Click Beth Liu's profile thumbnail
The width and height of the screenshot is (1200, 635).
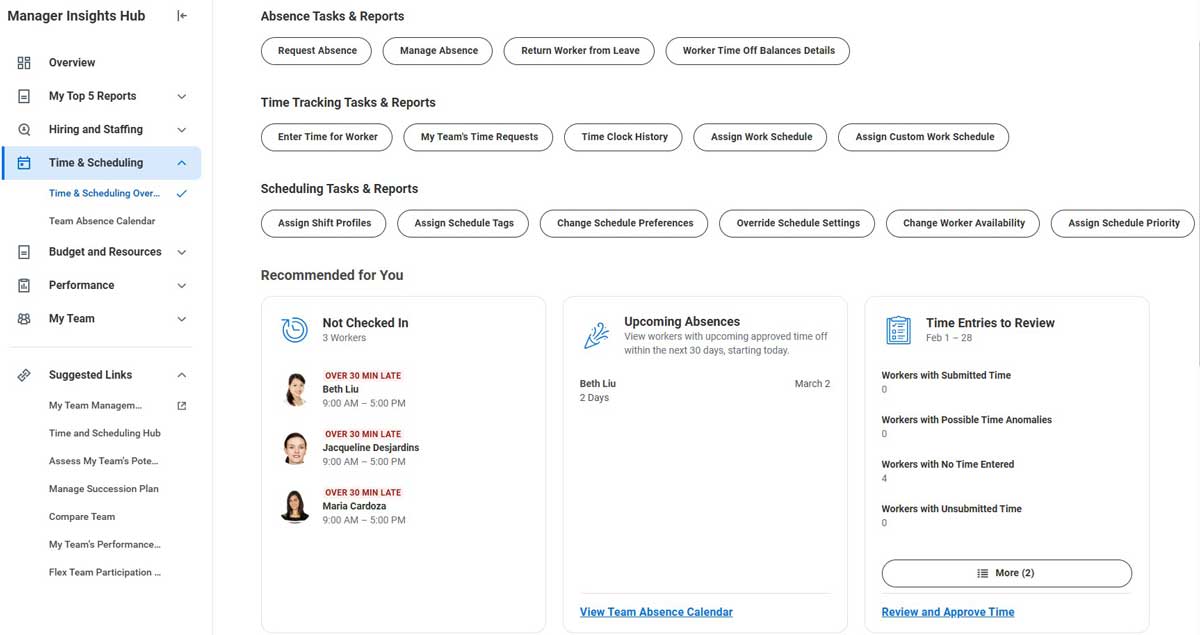(294, 390)
